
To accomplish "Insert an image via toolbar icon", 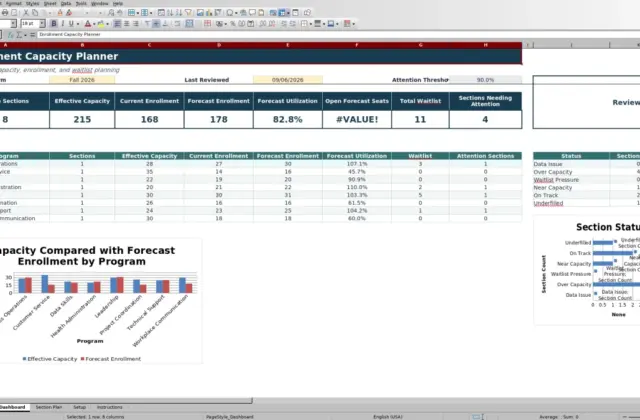I will tap(200, 13).
